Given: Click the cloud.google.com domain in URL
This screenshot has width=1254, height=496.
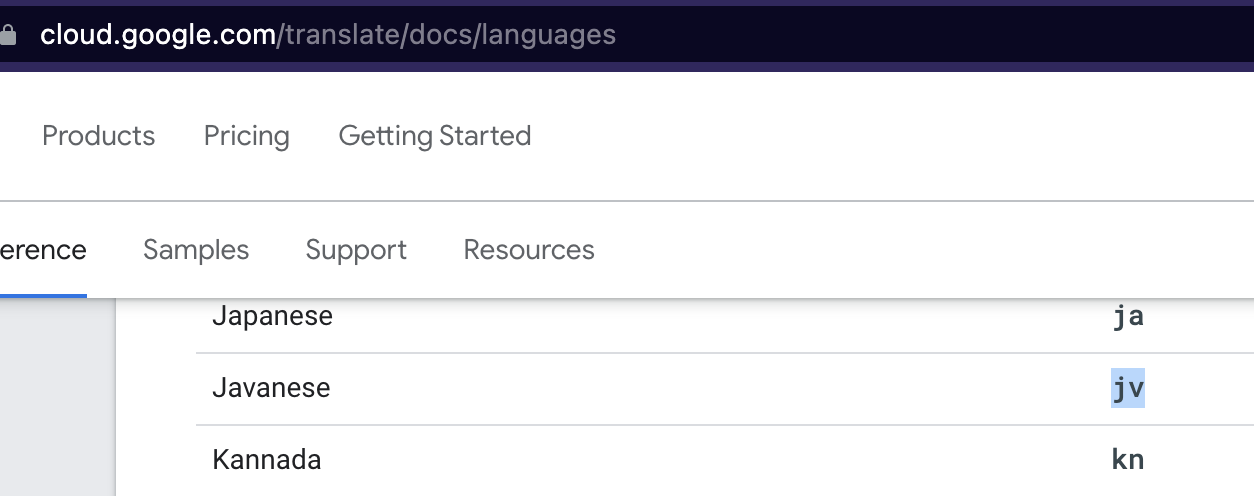Looking at the screenshot, I should (x=158, y=36).
